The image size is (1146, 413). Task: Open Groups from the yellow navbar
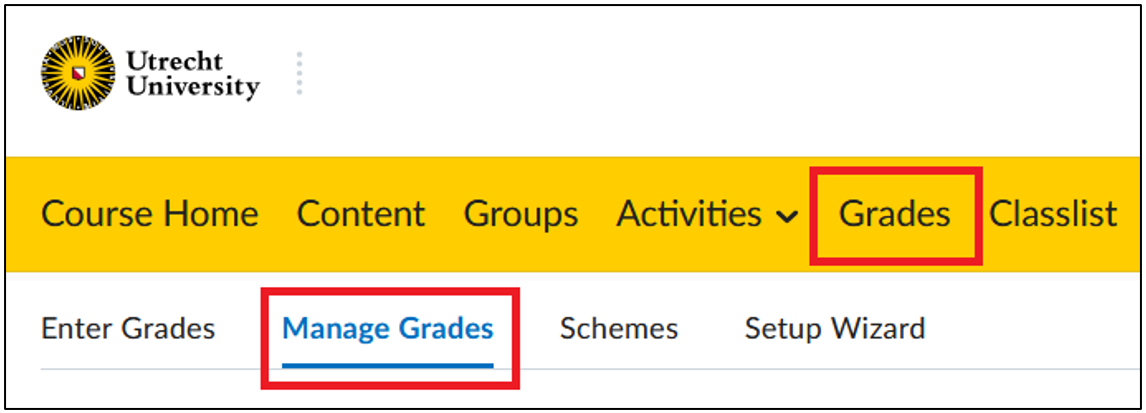(521, 214)
